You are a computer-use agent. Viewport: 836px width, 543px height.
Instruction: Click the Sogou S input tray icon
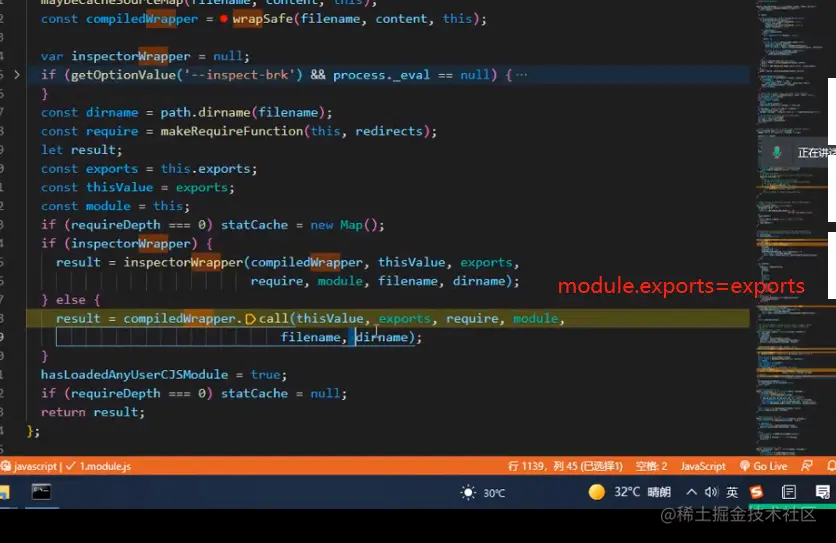pyautogui.click(x=756, y=492)
